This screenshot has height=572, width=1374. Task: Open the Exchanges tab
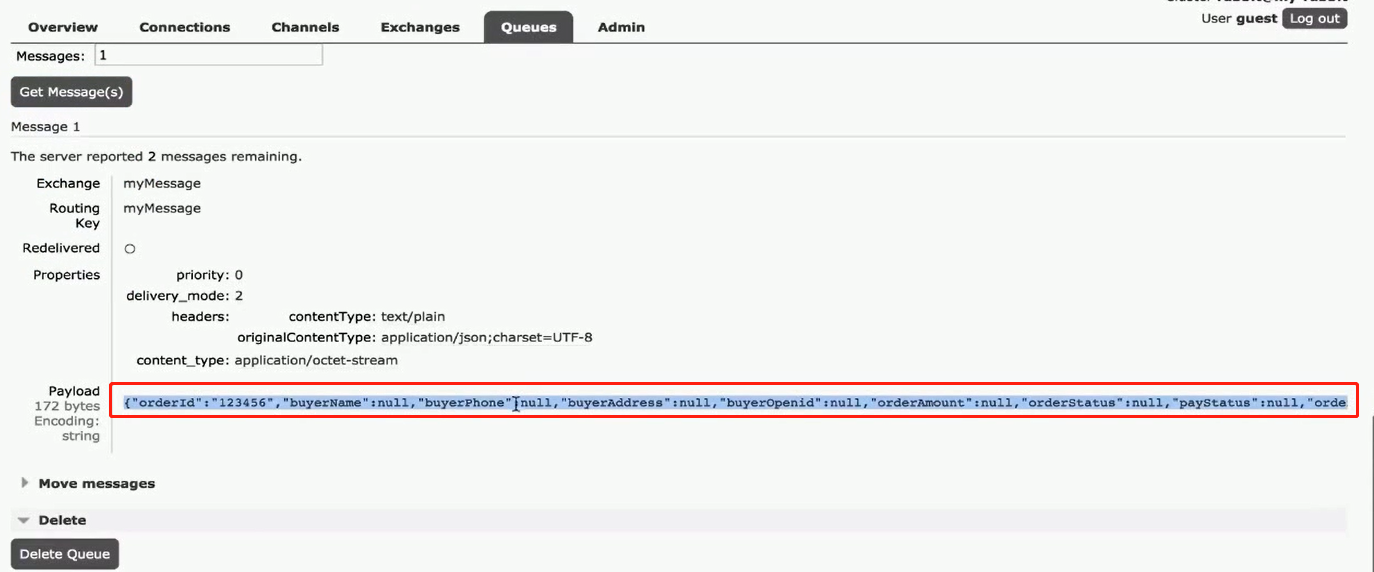click(x=420, y=27)
